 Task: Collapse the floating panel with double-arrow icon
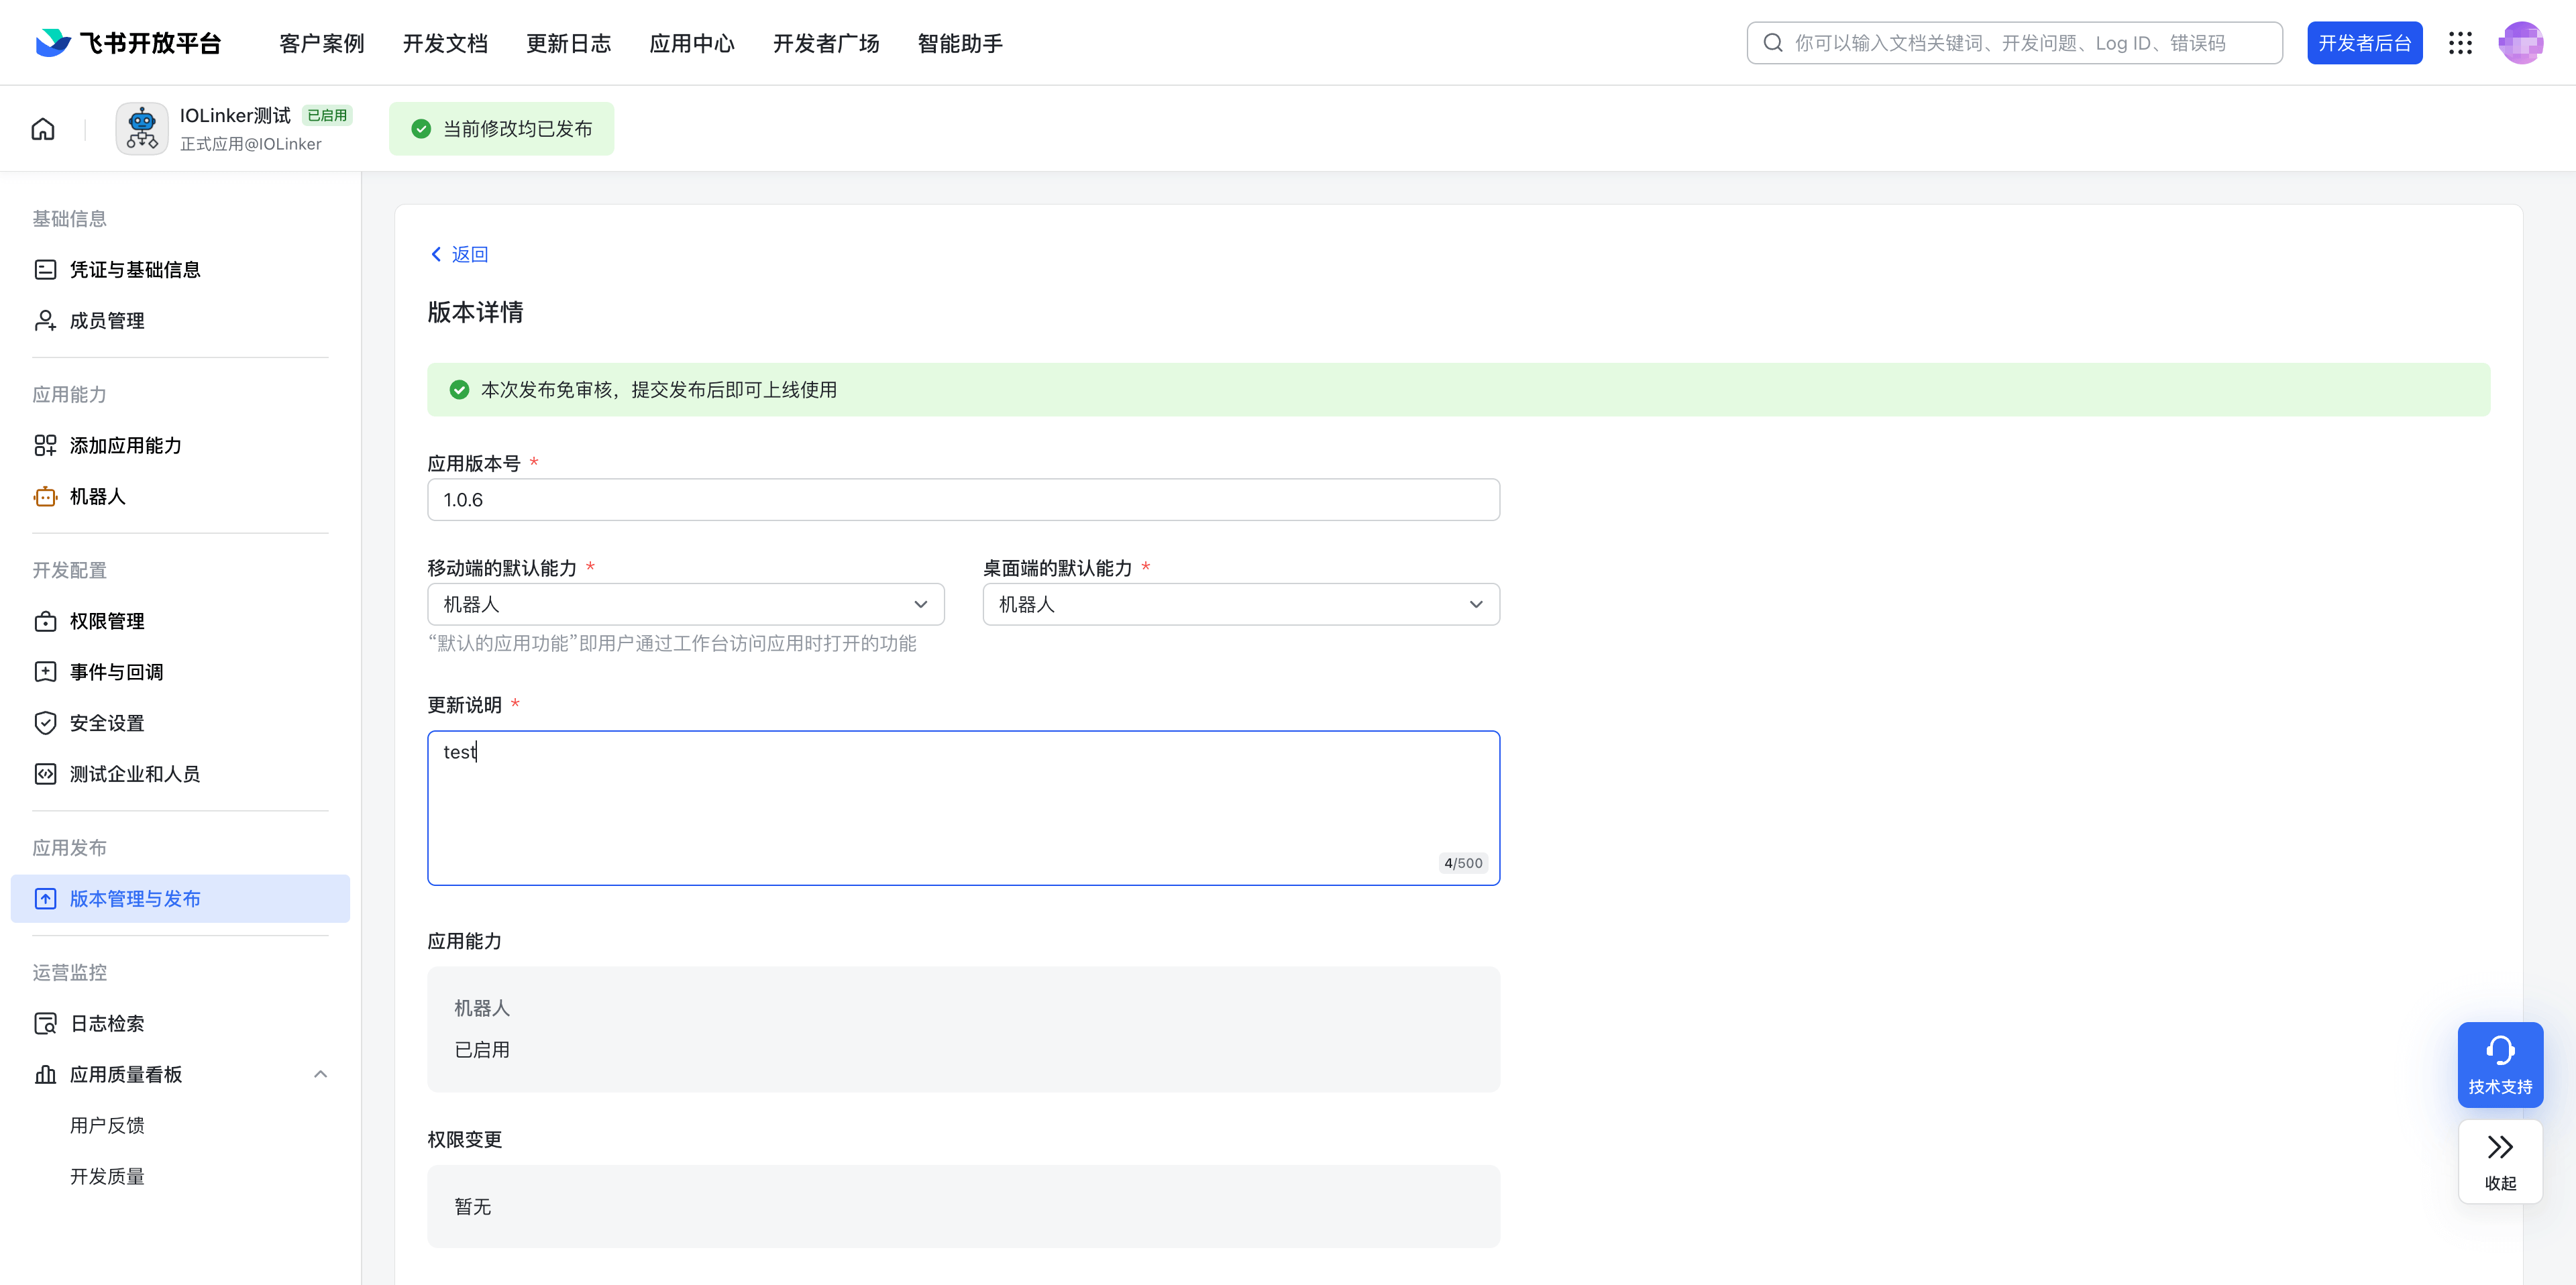click(x=2500, y=1160)
